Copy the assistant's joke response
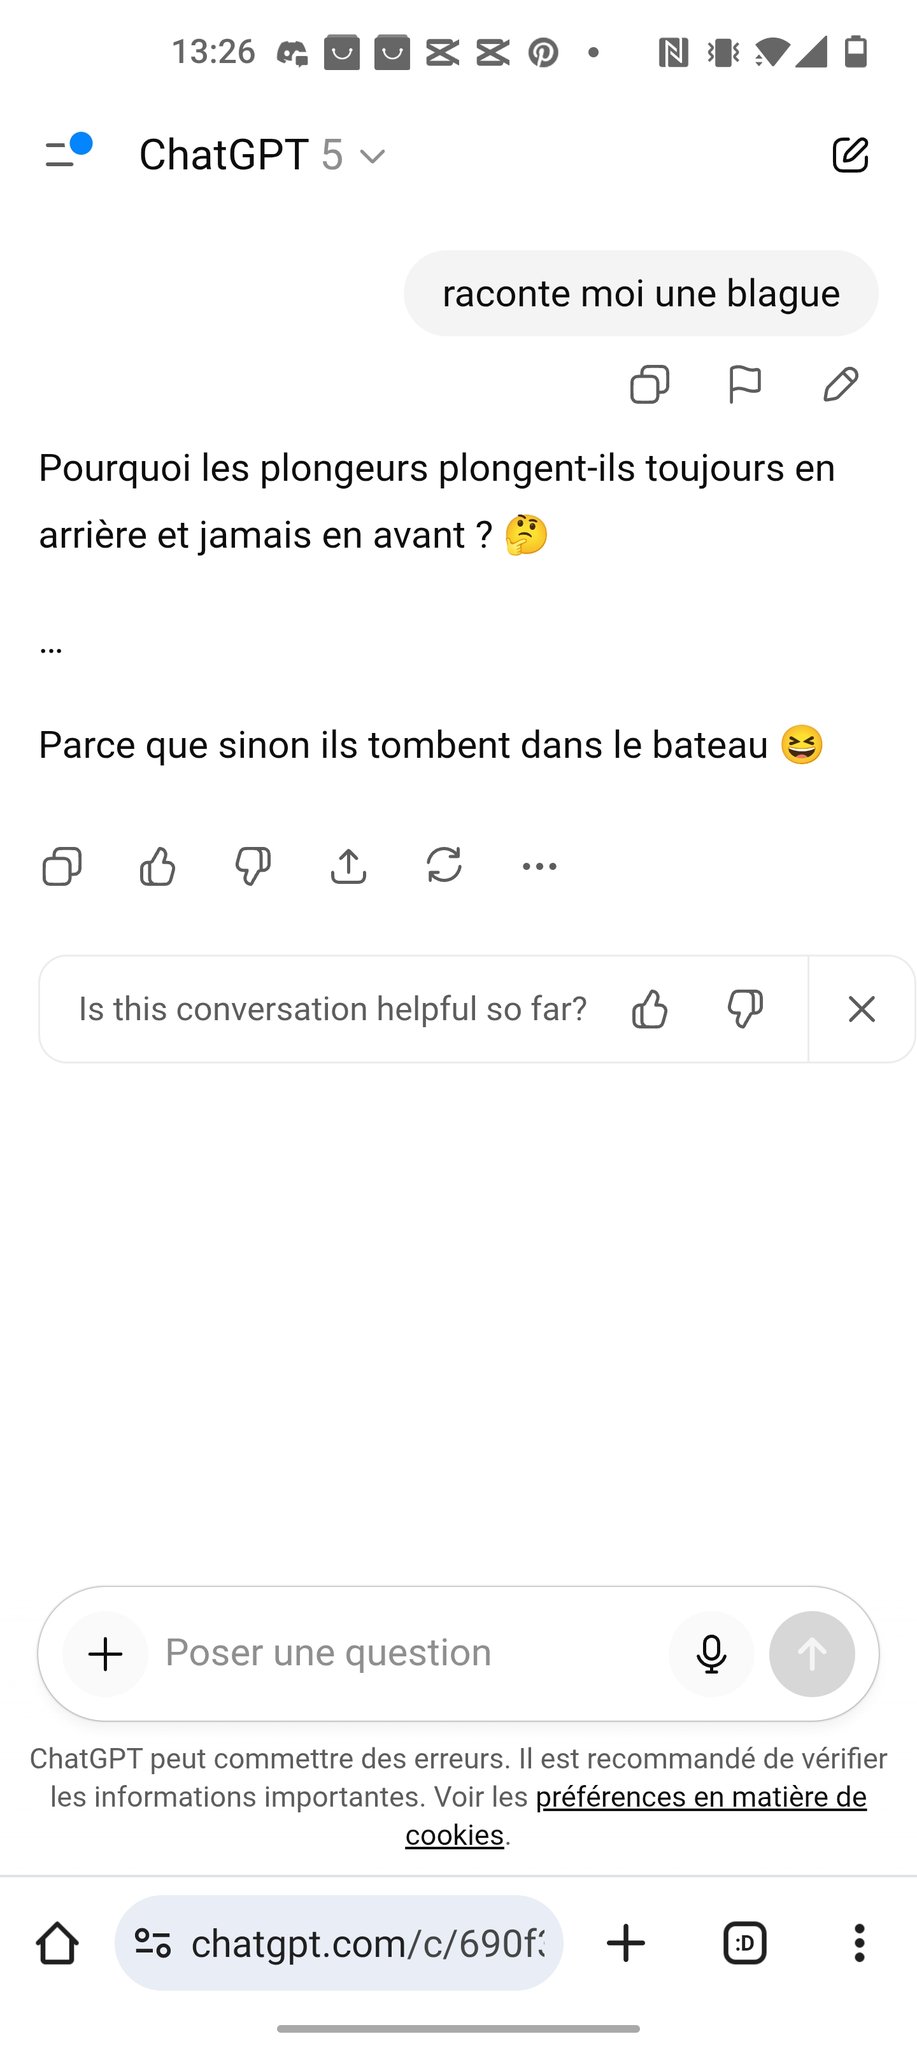This screenshot has height=2048, width=917. tap(62, 866)
